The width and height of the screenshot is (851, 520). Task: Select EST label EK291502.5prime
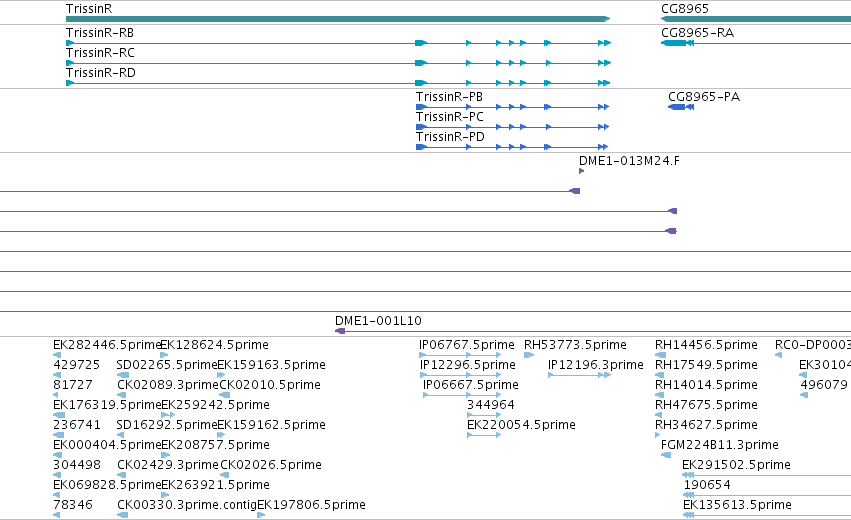click(x=736, y=465)
